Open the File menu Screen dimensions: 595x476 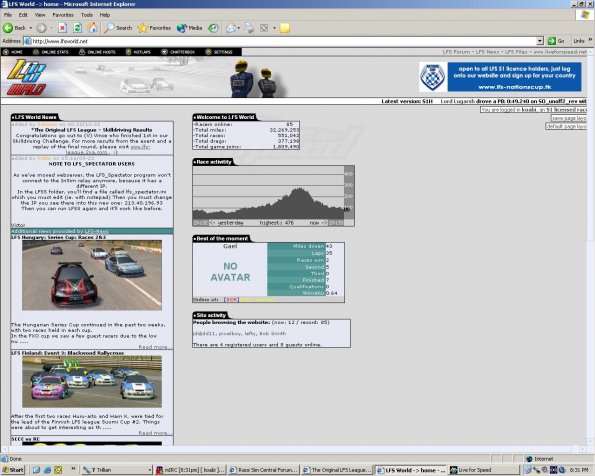click(8, 15)
